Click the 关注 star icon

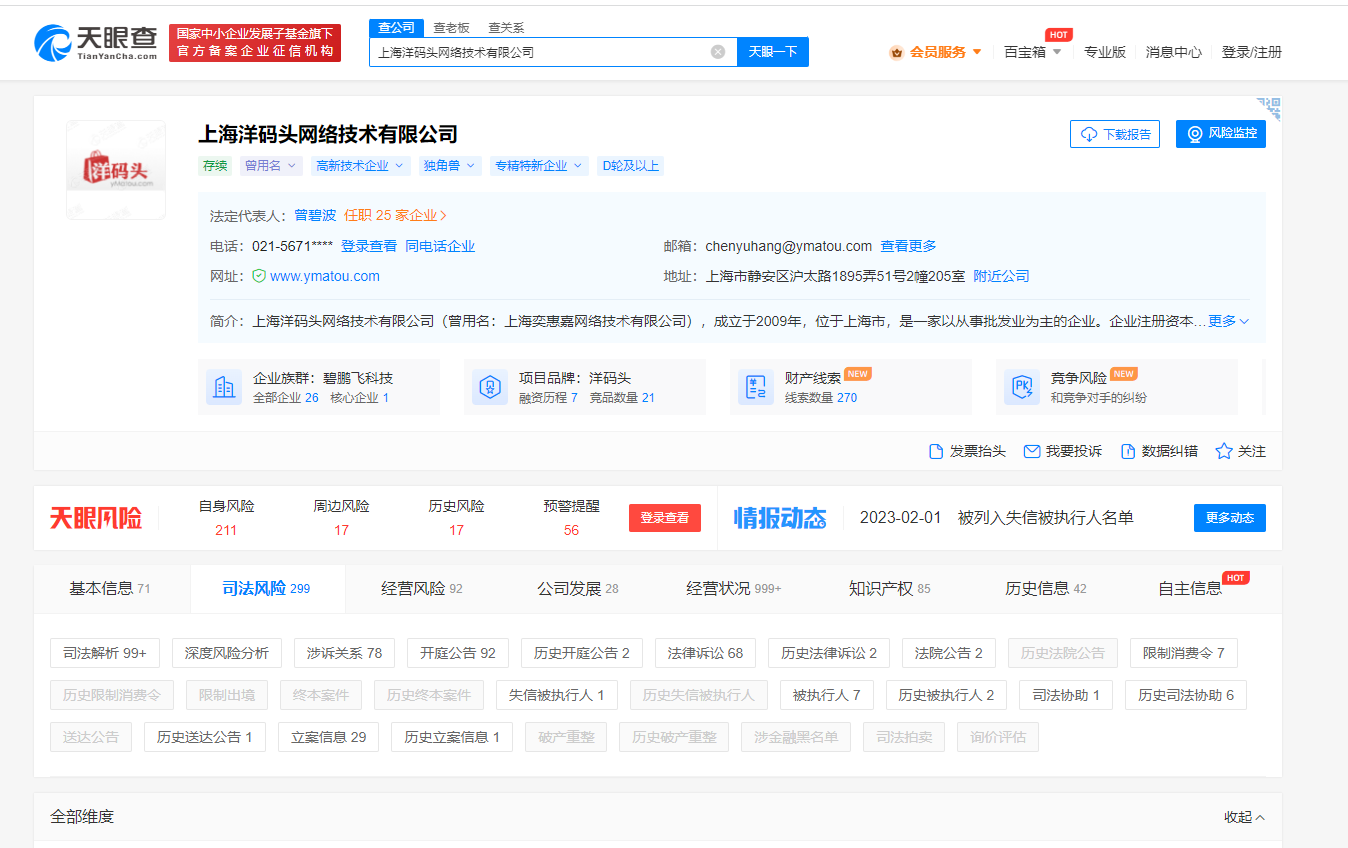(1223, 451)
